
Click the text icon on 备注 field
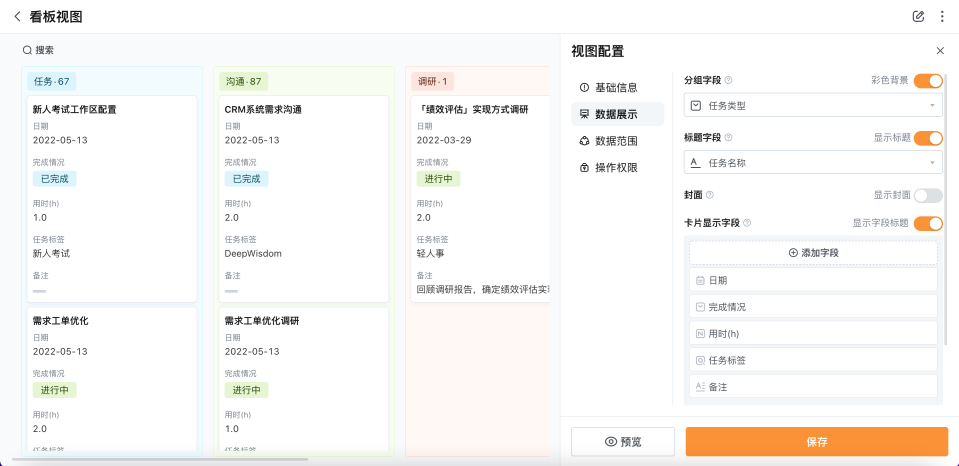click(701, 387)
